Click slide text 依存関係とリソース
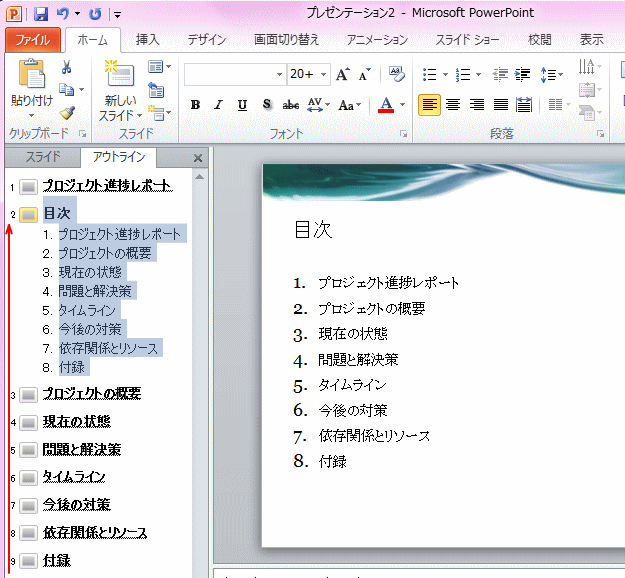The image size is (625, 578). click(x=374, y=436)
